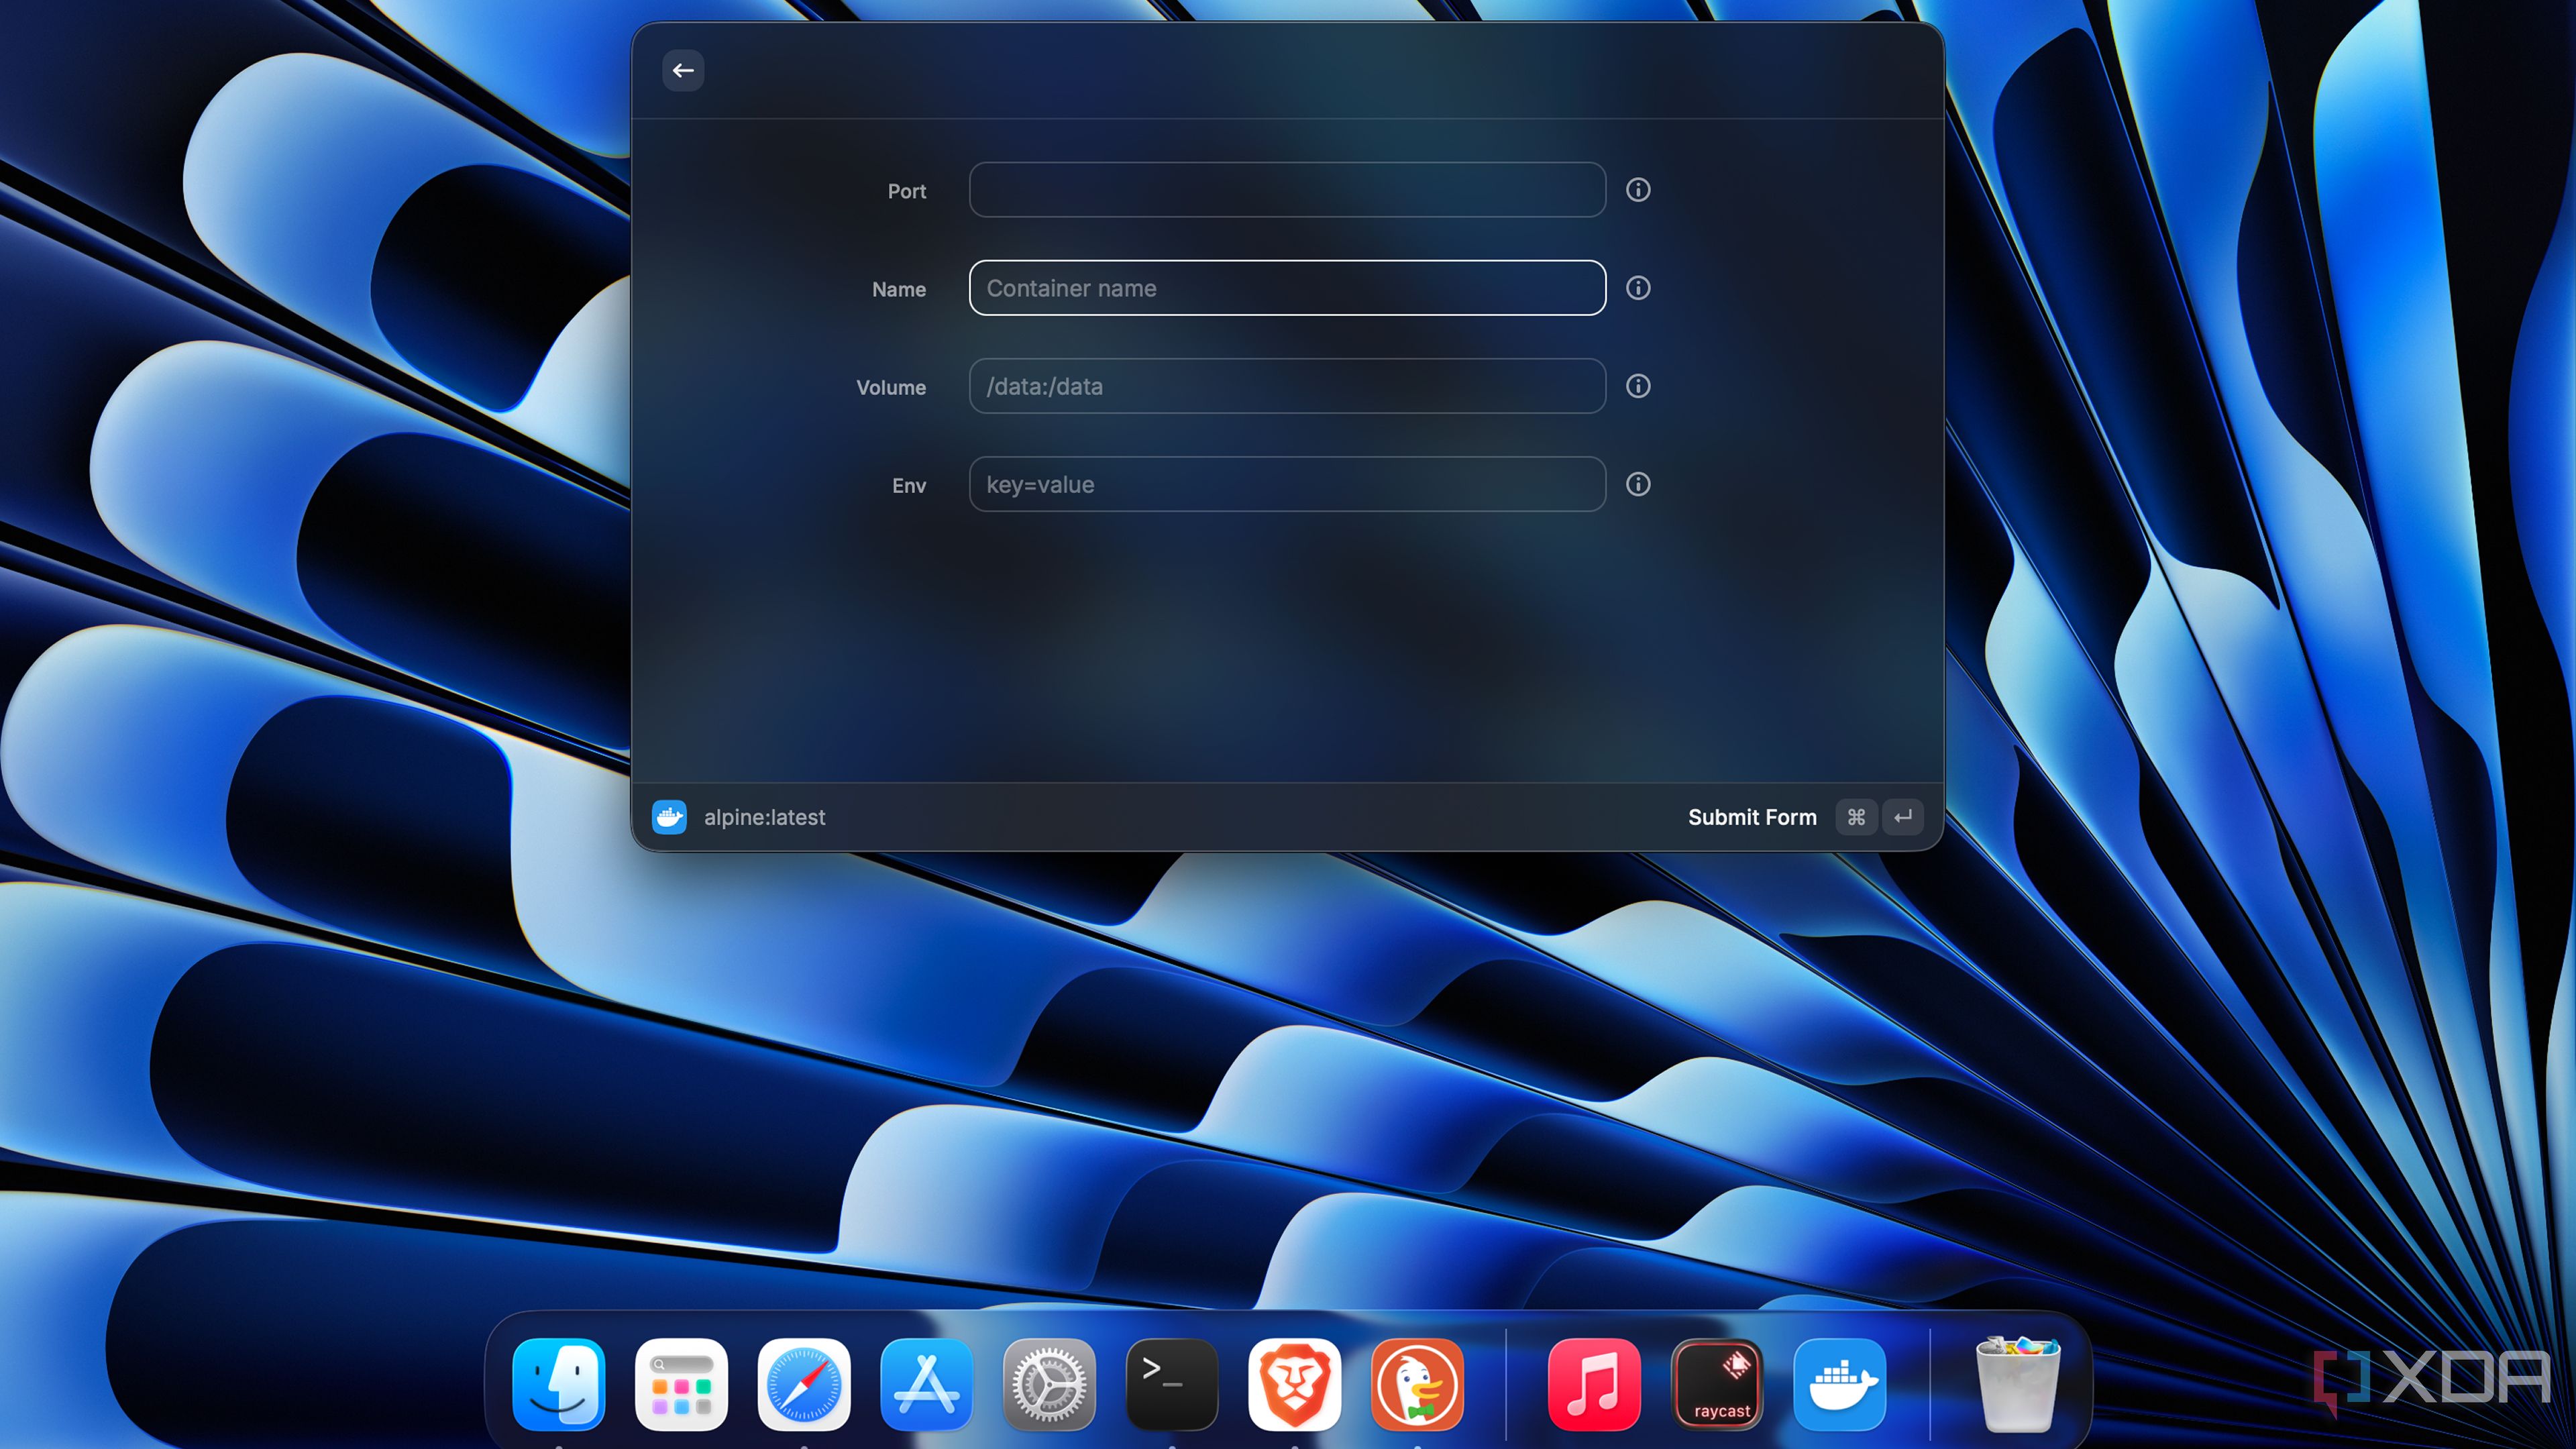
Task: Focus the Port input field
Action: click(x=1287, y=190)
